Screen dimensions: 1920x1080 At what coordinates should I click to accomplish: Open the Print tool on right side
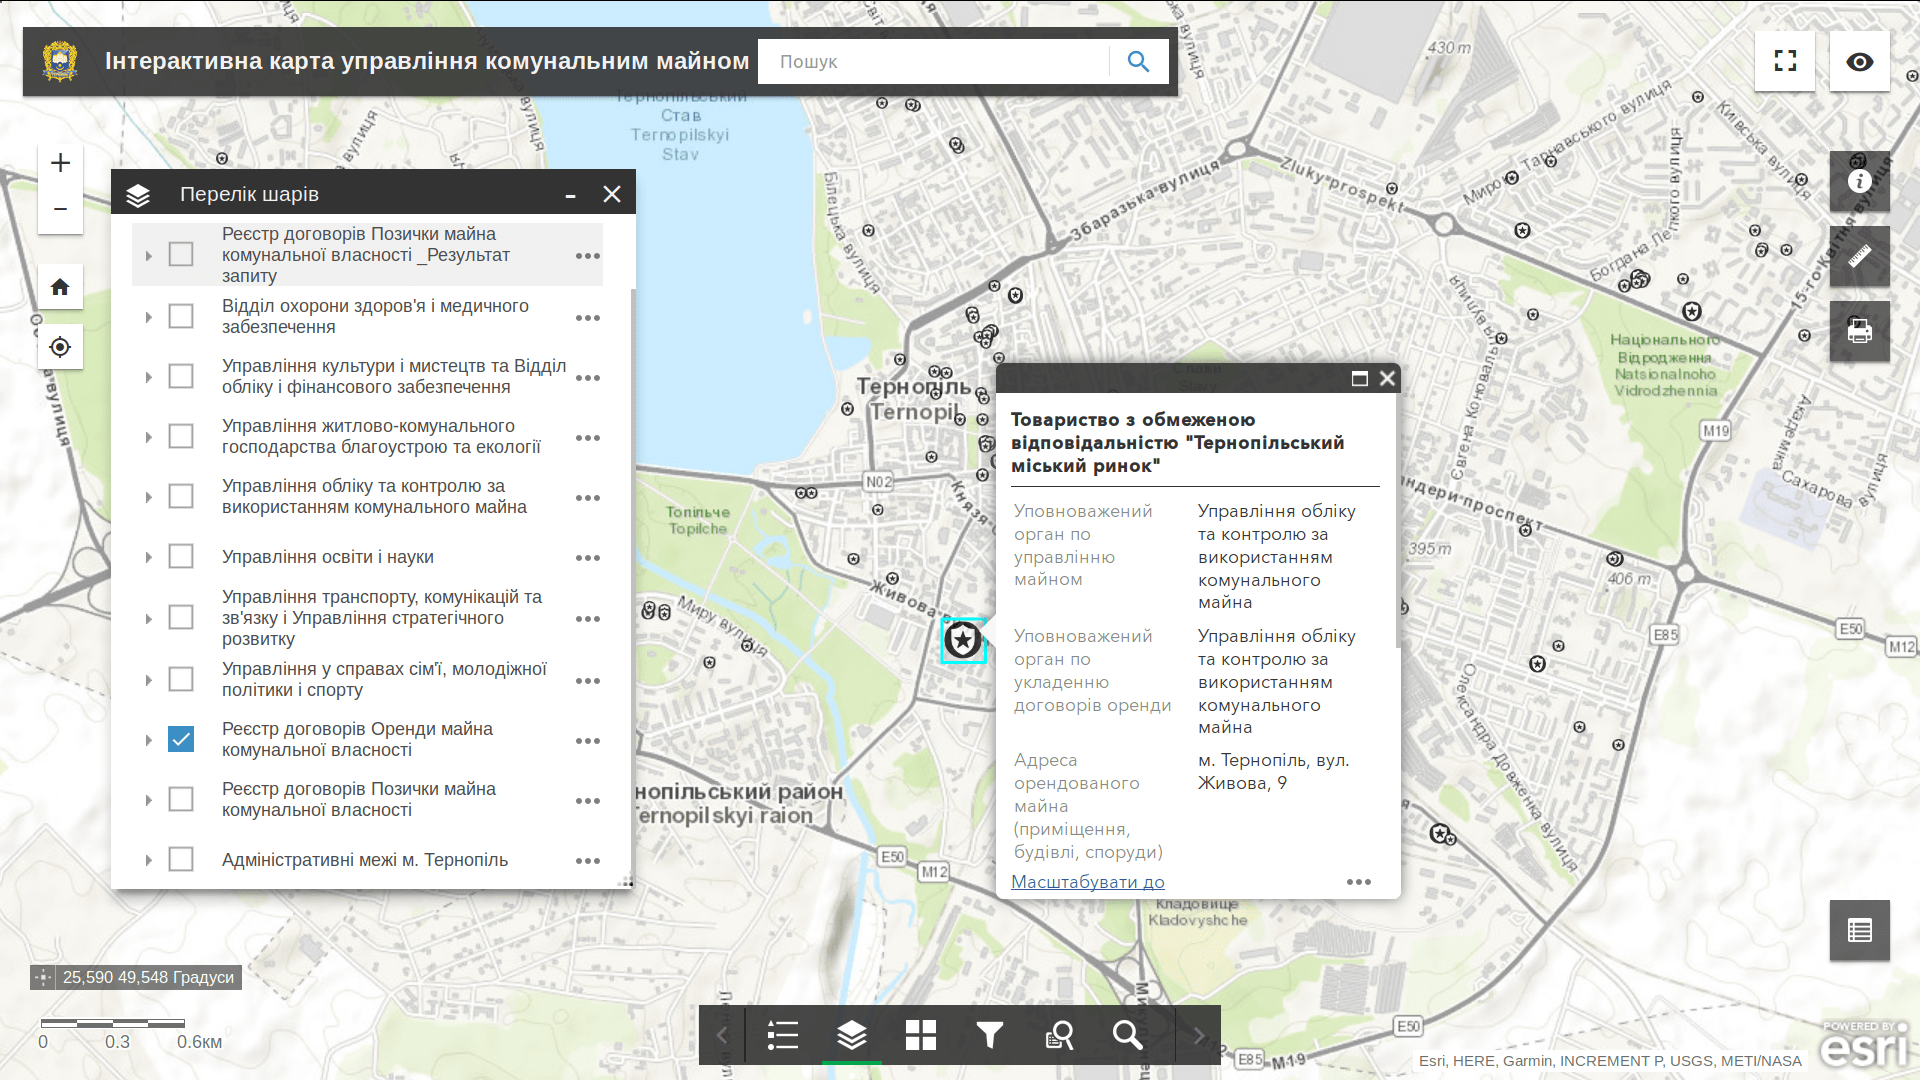(1858, 332)
